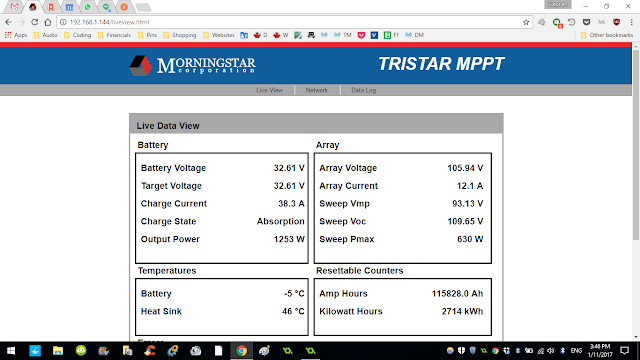Open a new browser tab

coord(143,7)
